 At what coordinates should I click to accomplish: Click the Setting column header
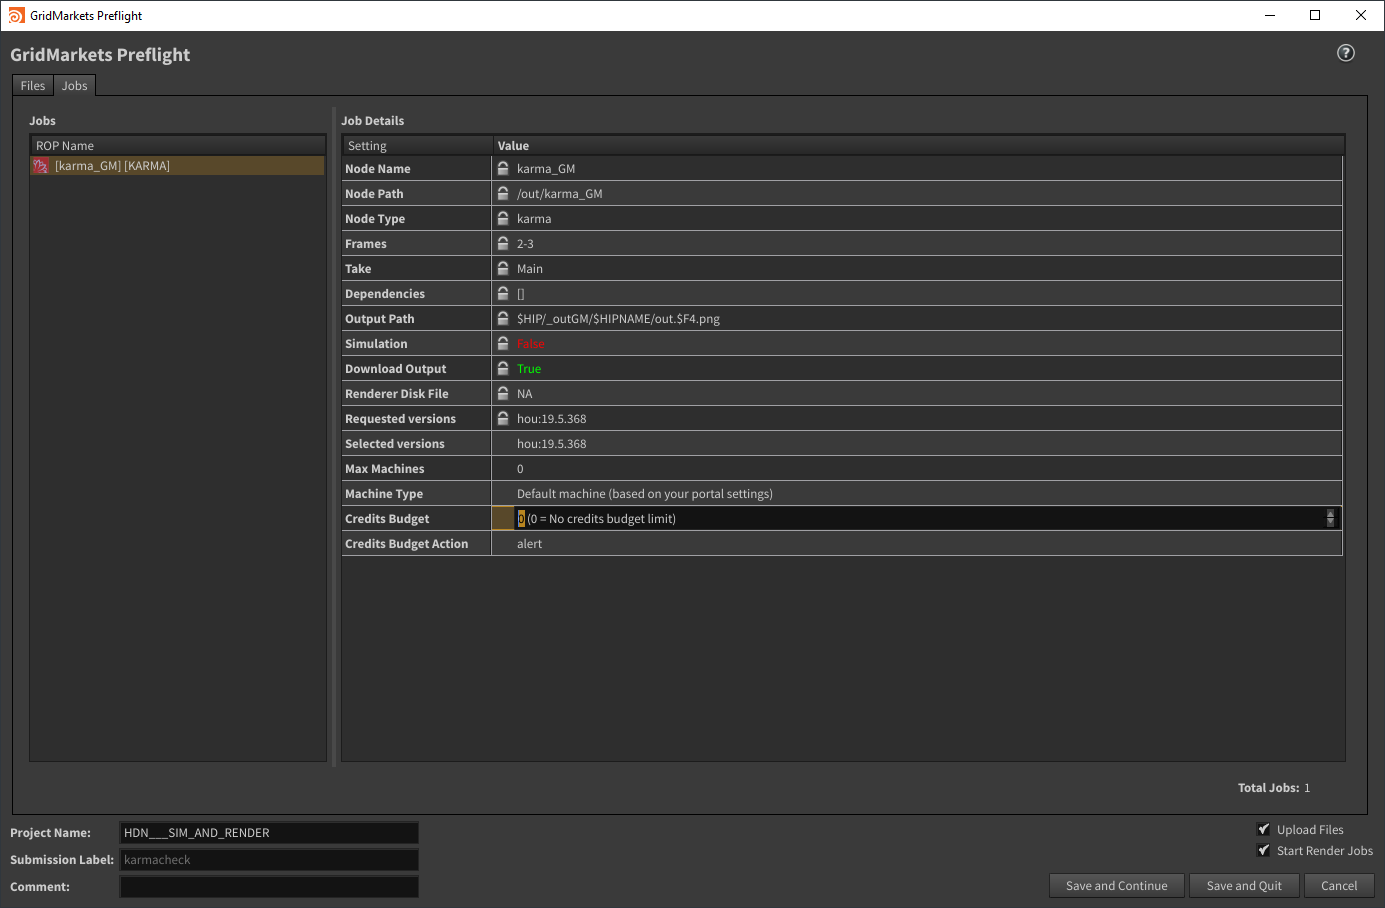pyautogui.click(x=417, y=146)
